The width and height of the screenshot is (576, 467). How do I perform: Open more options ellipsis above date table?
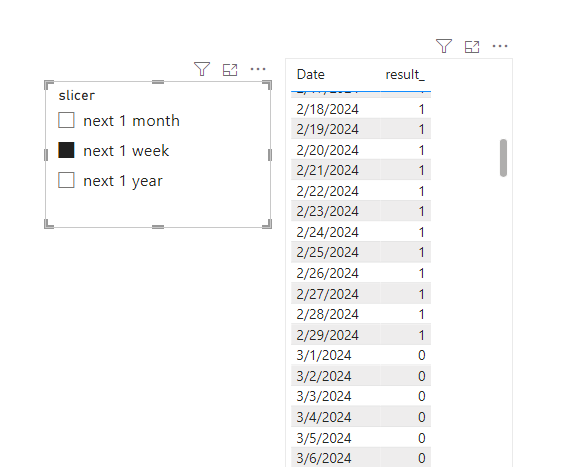pyautogui.click(x=500, y=46)
